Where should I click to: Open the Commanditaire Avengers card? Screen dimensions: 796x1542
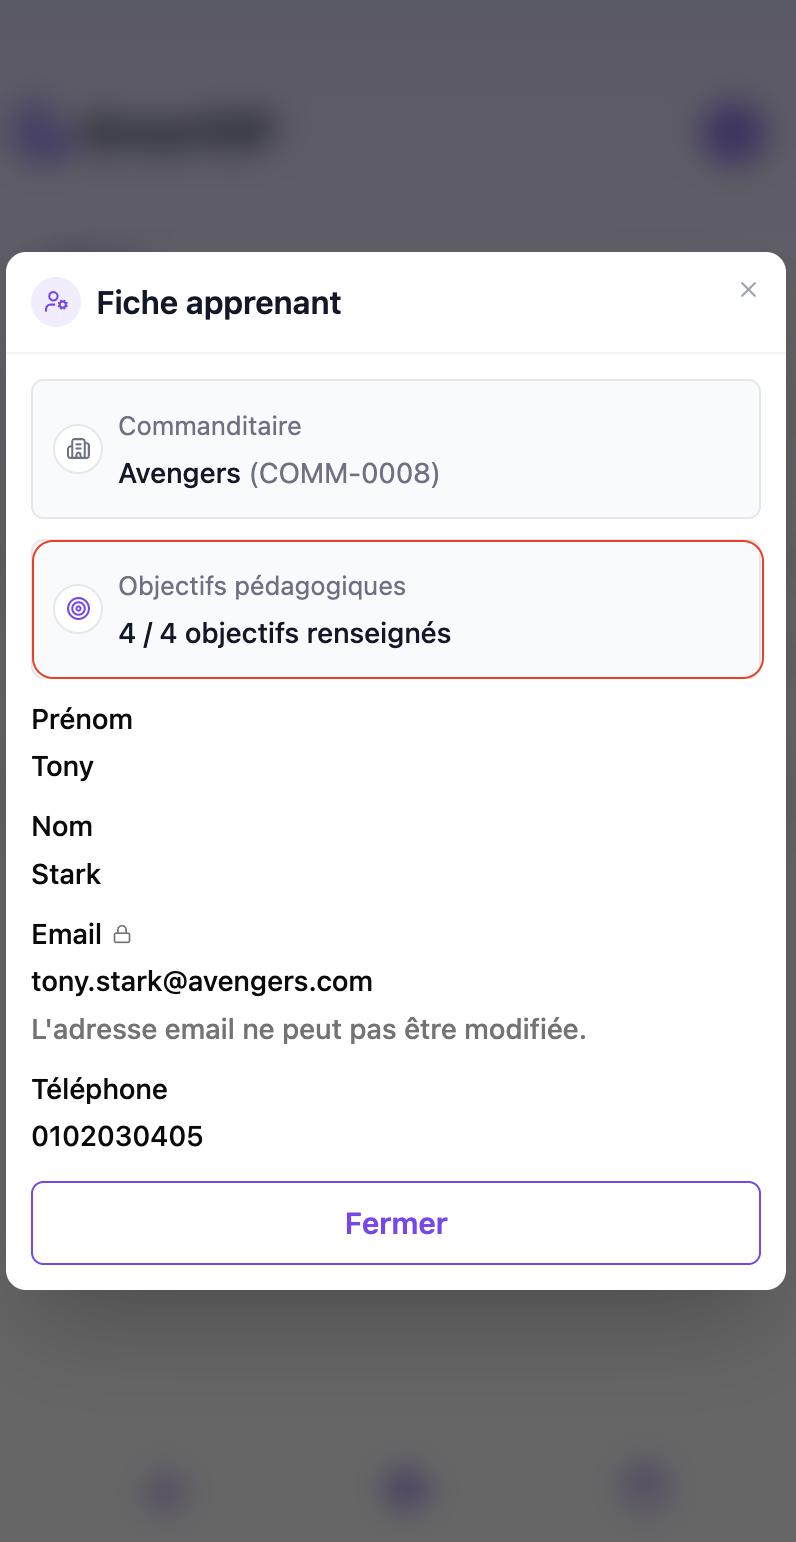pyautogui.click(x=396, y=449)
